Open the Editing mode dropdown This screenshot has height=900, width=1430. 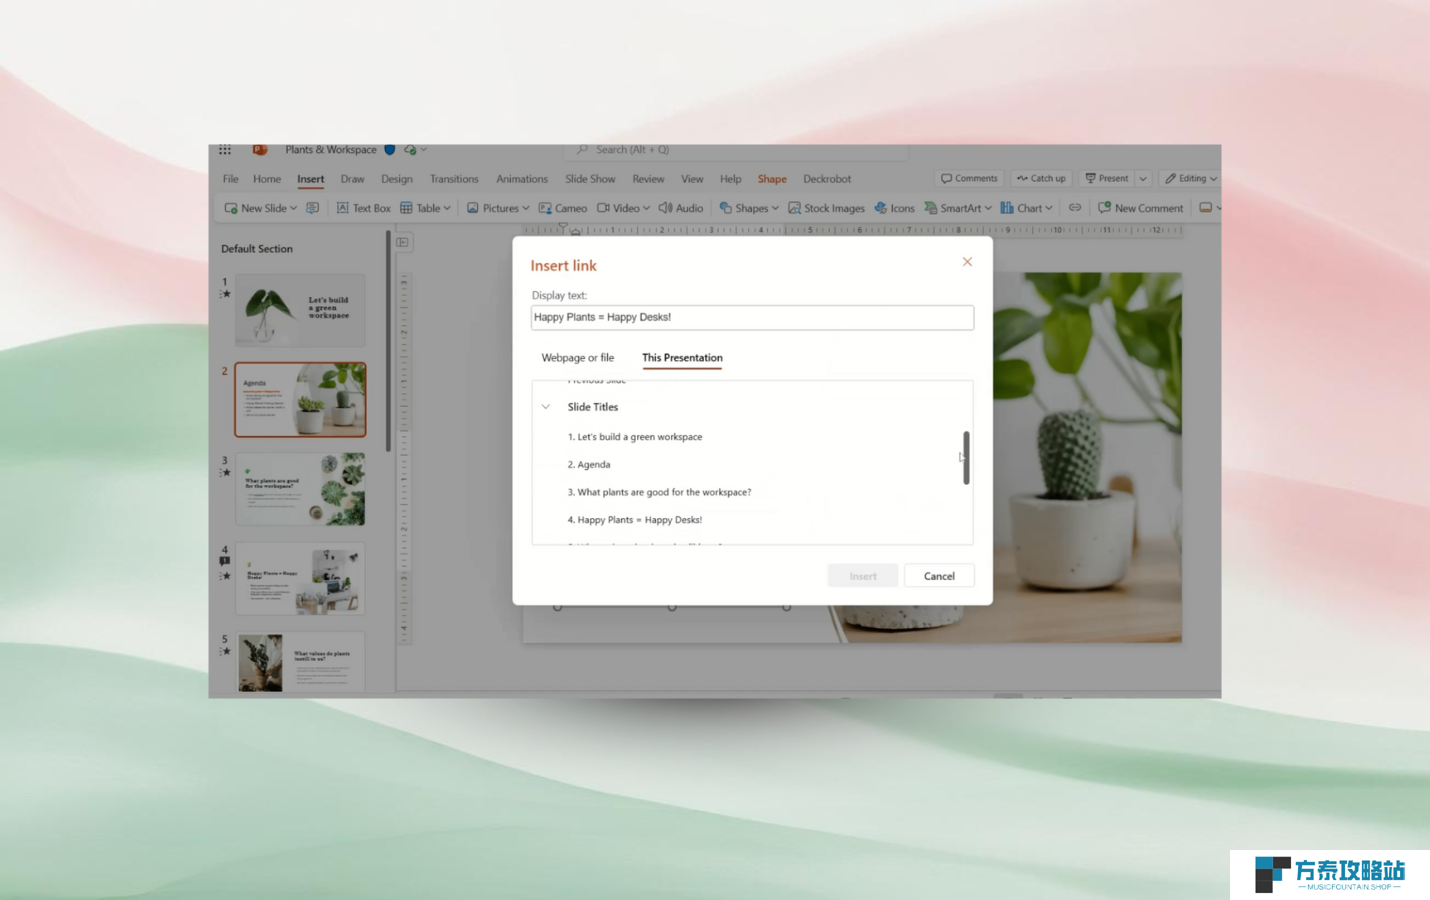1190,178
